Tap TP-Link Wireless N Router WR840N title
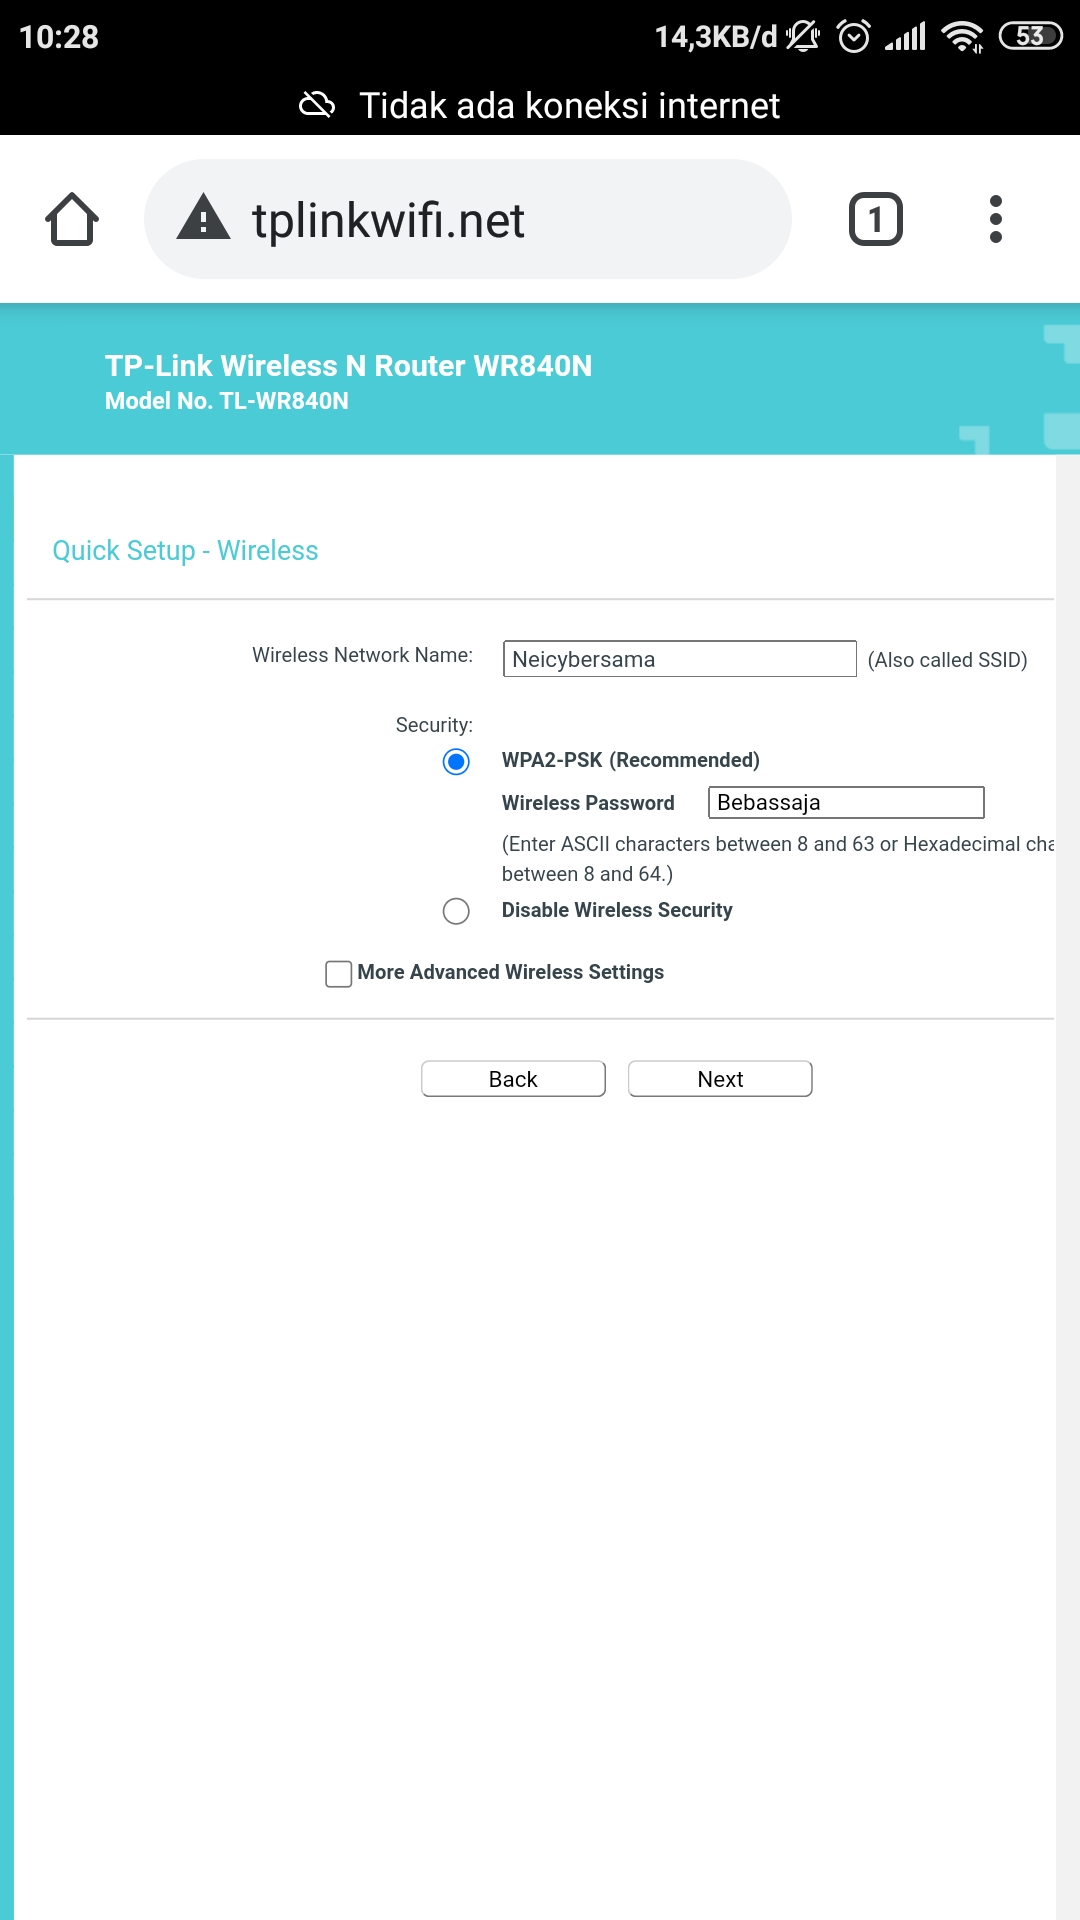Image resolution: width=1080 pixels, height=1920 pixels. [348, 366]
